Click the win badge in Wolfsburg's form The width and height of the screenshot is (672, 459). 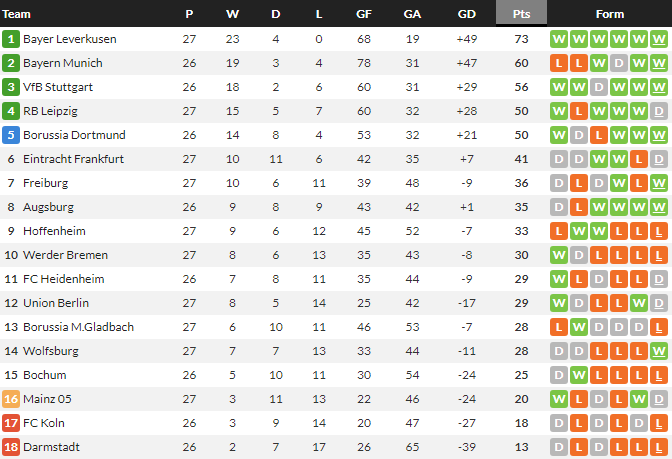[x=658, y=351]
